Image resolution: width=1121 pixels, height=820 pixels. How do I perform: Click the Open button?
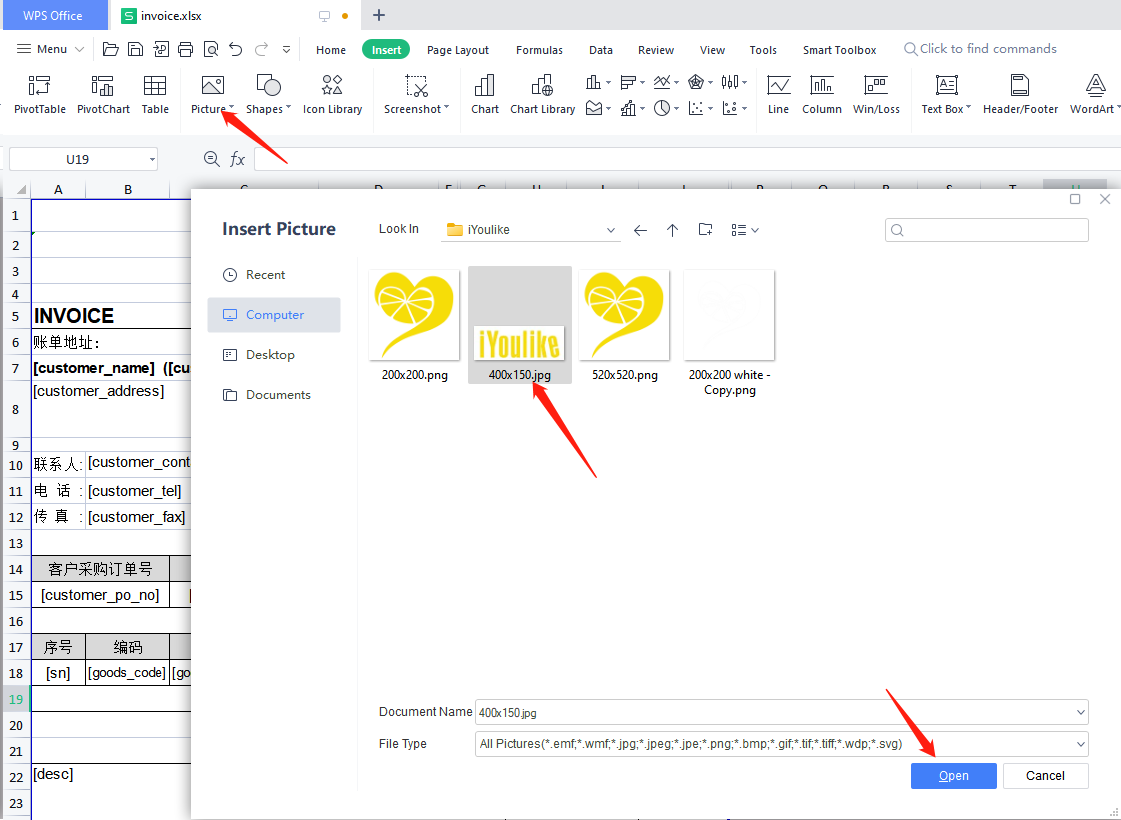[x=953, y=776]
